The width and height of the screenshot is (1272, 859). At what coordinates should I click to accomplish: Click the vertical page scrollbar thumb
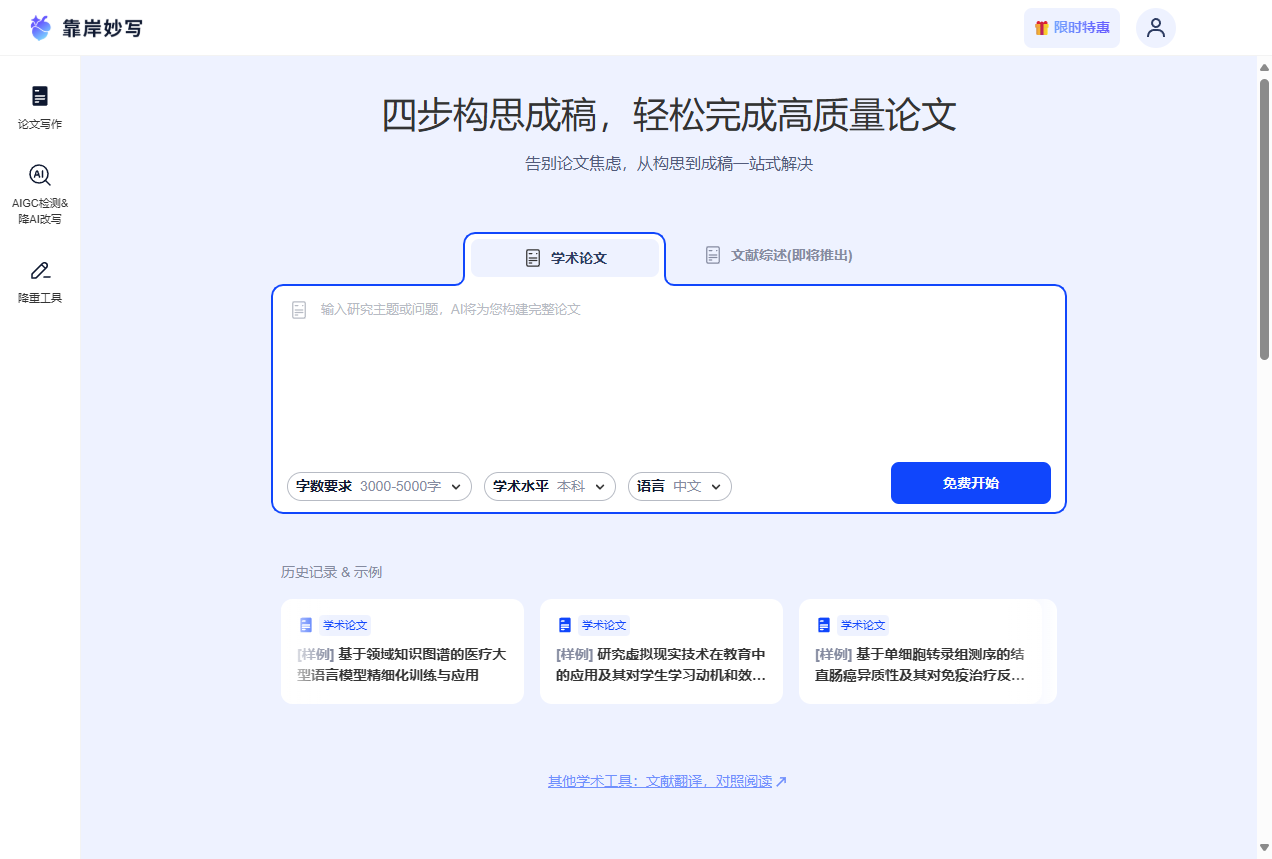pyautogui.click(x=1264, y=220)
